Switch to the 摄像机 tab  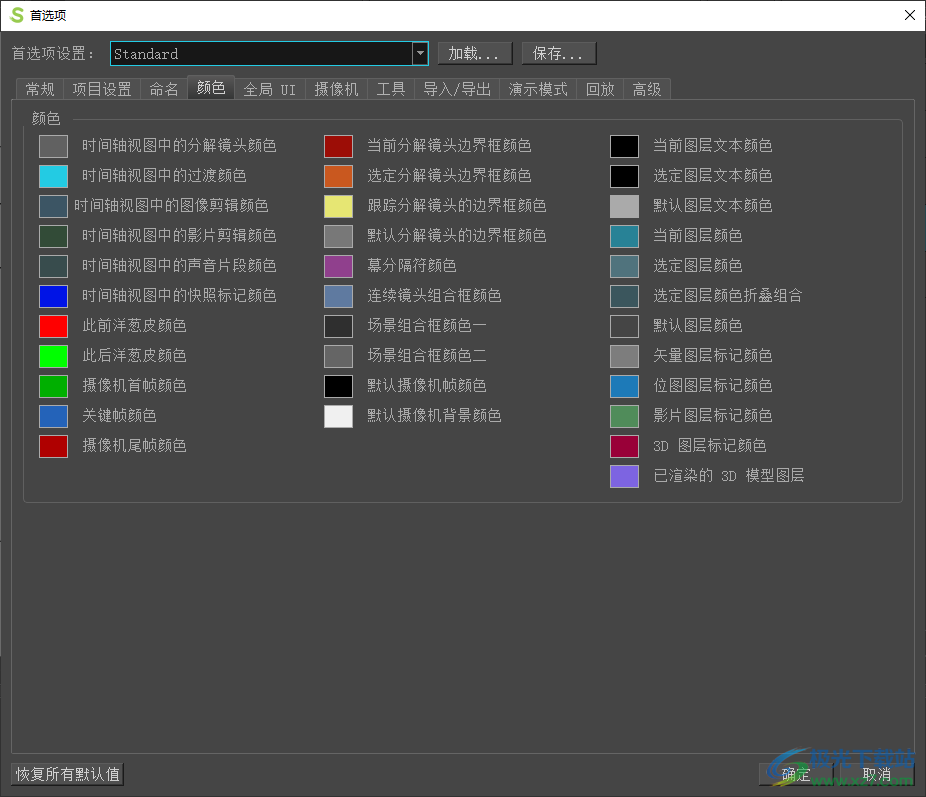click(336, 89)
